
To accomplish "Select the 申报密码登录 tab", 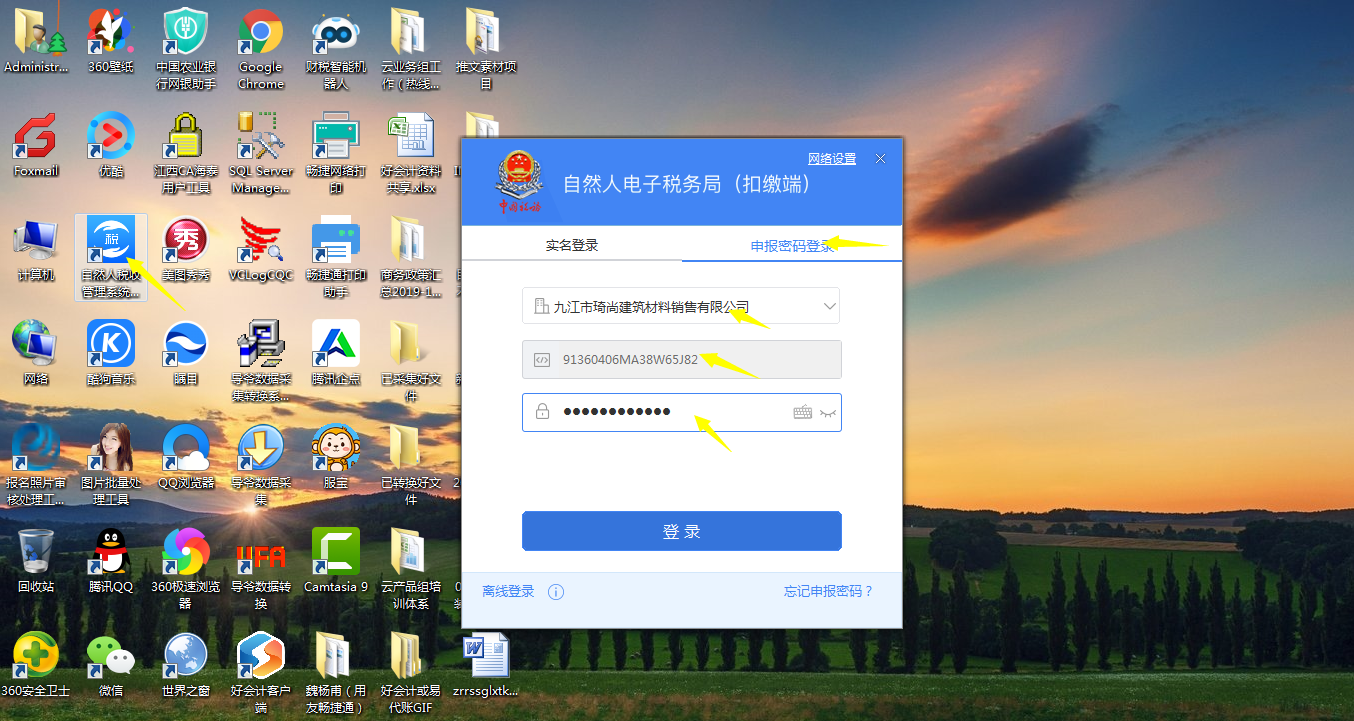I will (x=790, y=243).
